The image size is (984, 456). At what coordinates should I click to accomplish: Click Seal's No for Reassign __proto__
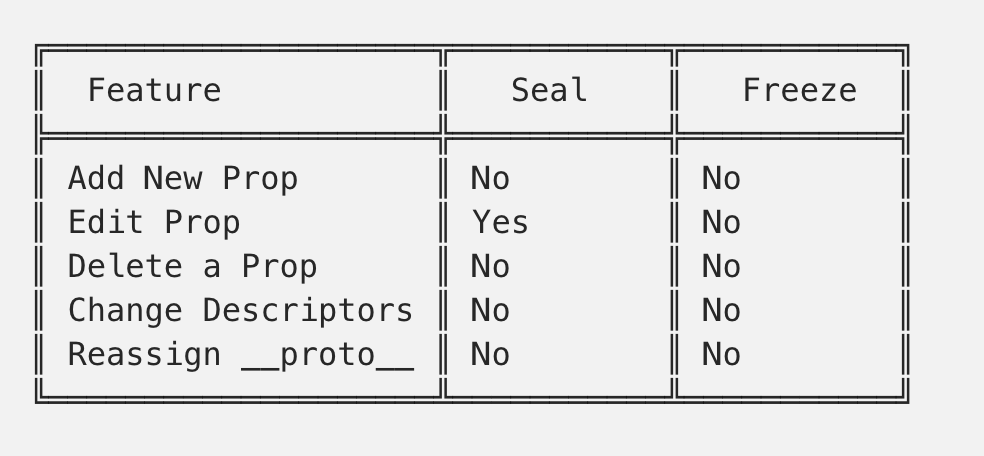[x=490, y=354]
